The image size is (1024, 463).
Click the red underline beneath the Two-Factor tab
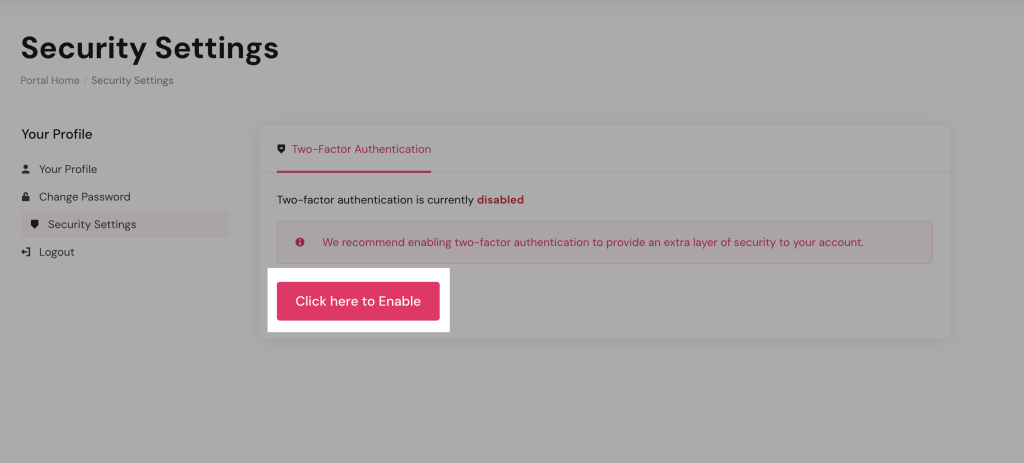pyautogui.click(x=354, y=171)
